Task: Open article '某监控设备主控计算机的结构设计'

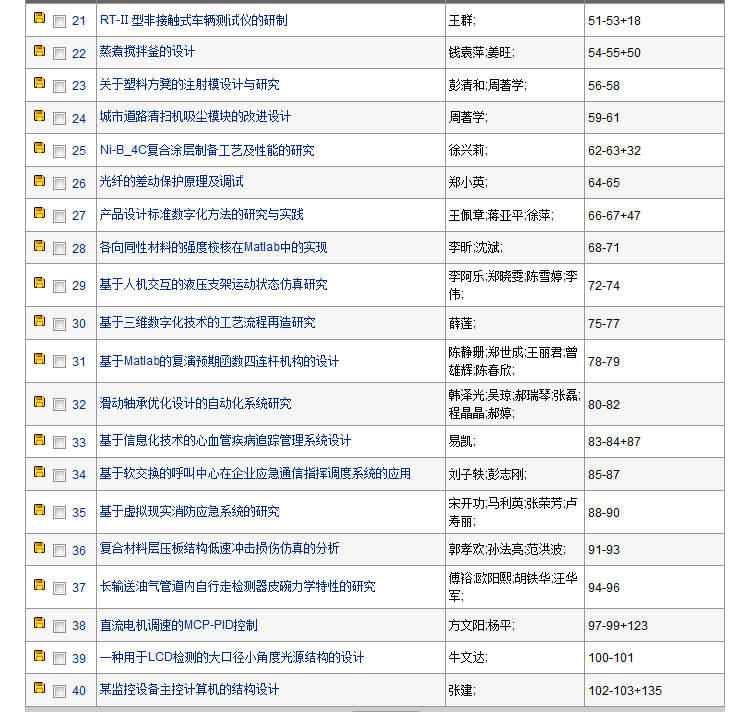Action: click(189, 689)
